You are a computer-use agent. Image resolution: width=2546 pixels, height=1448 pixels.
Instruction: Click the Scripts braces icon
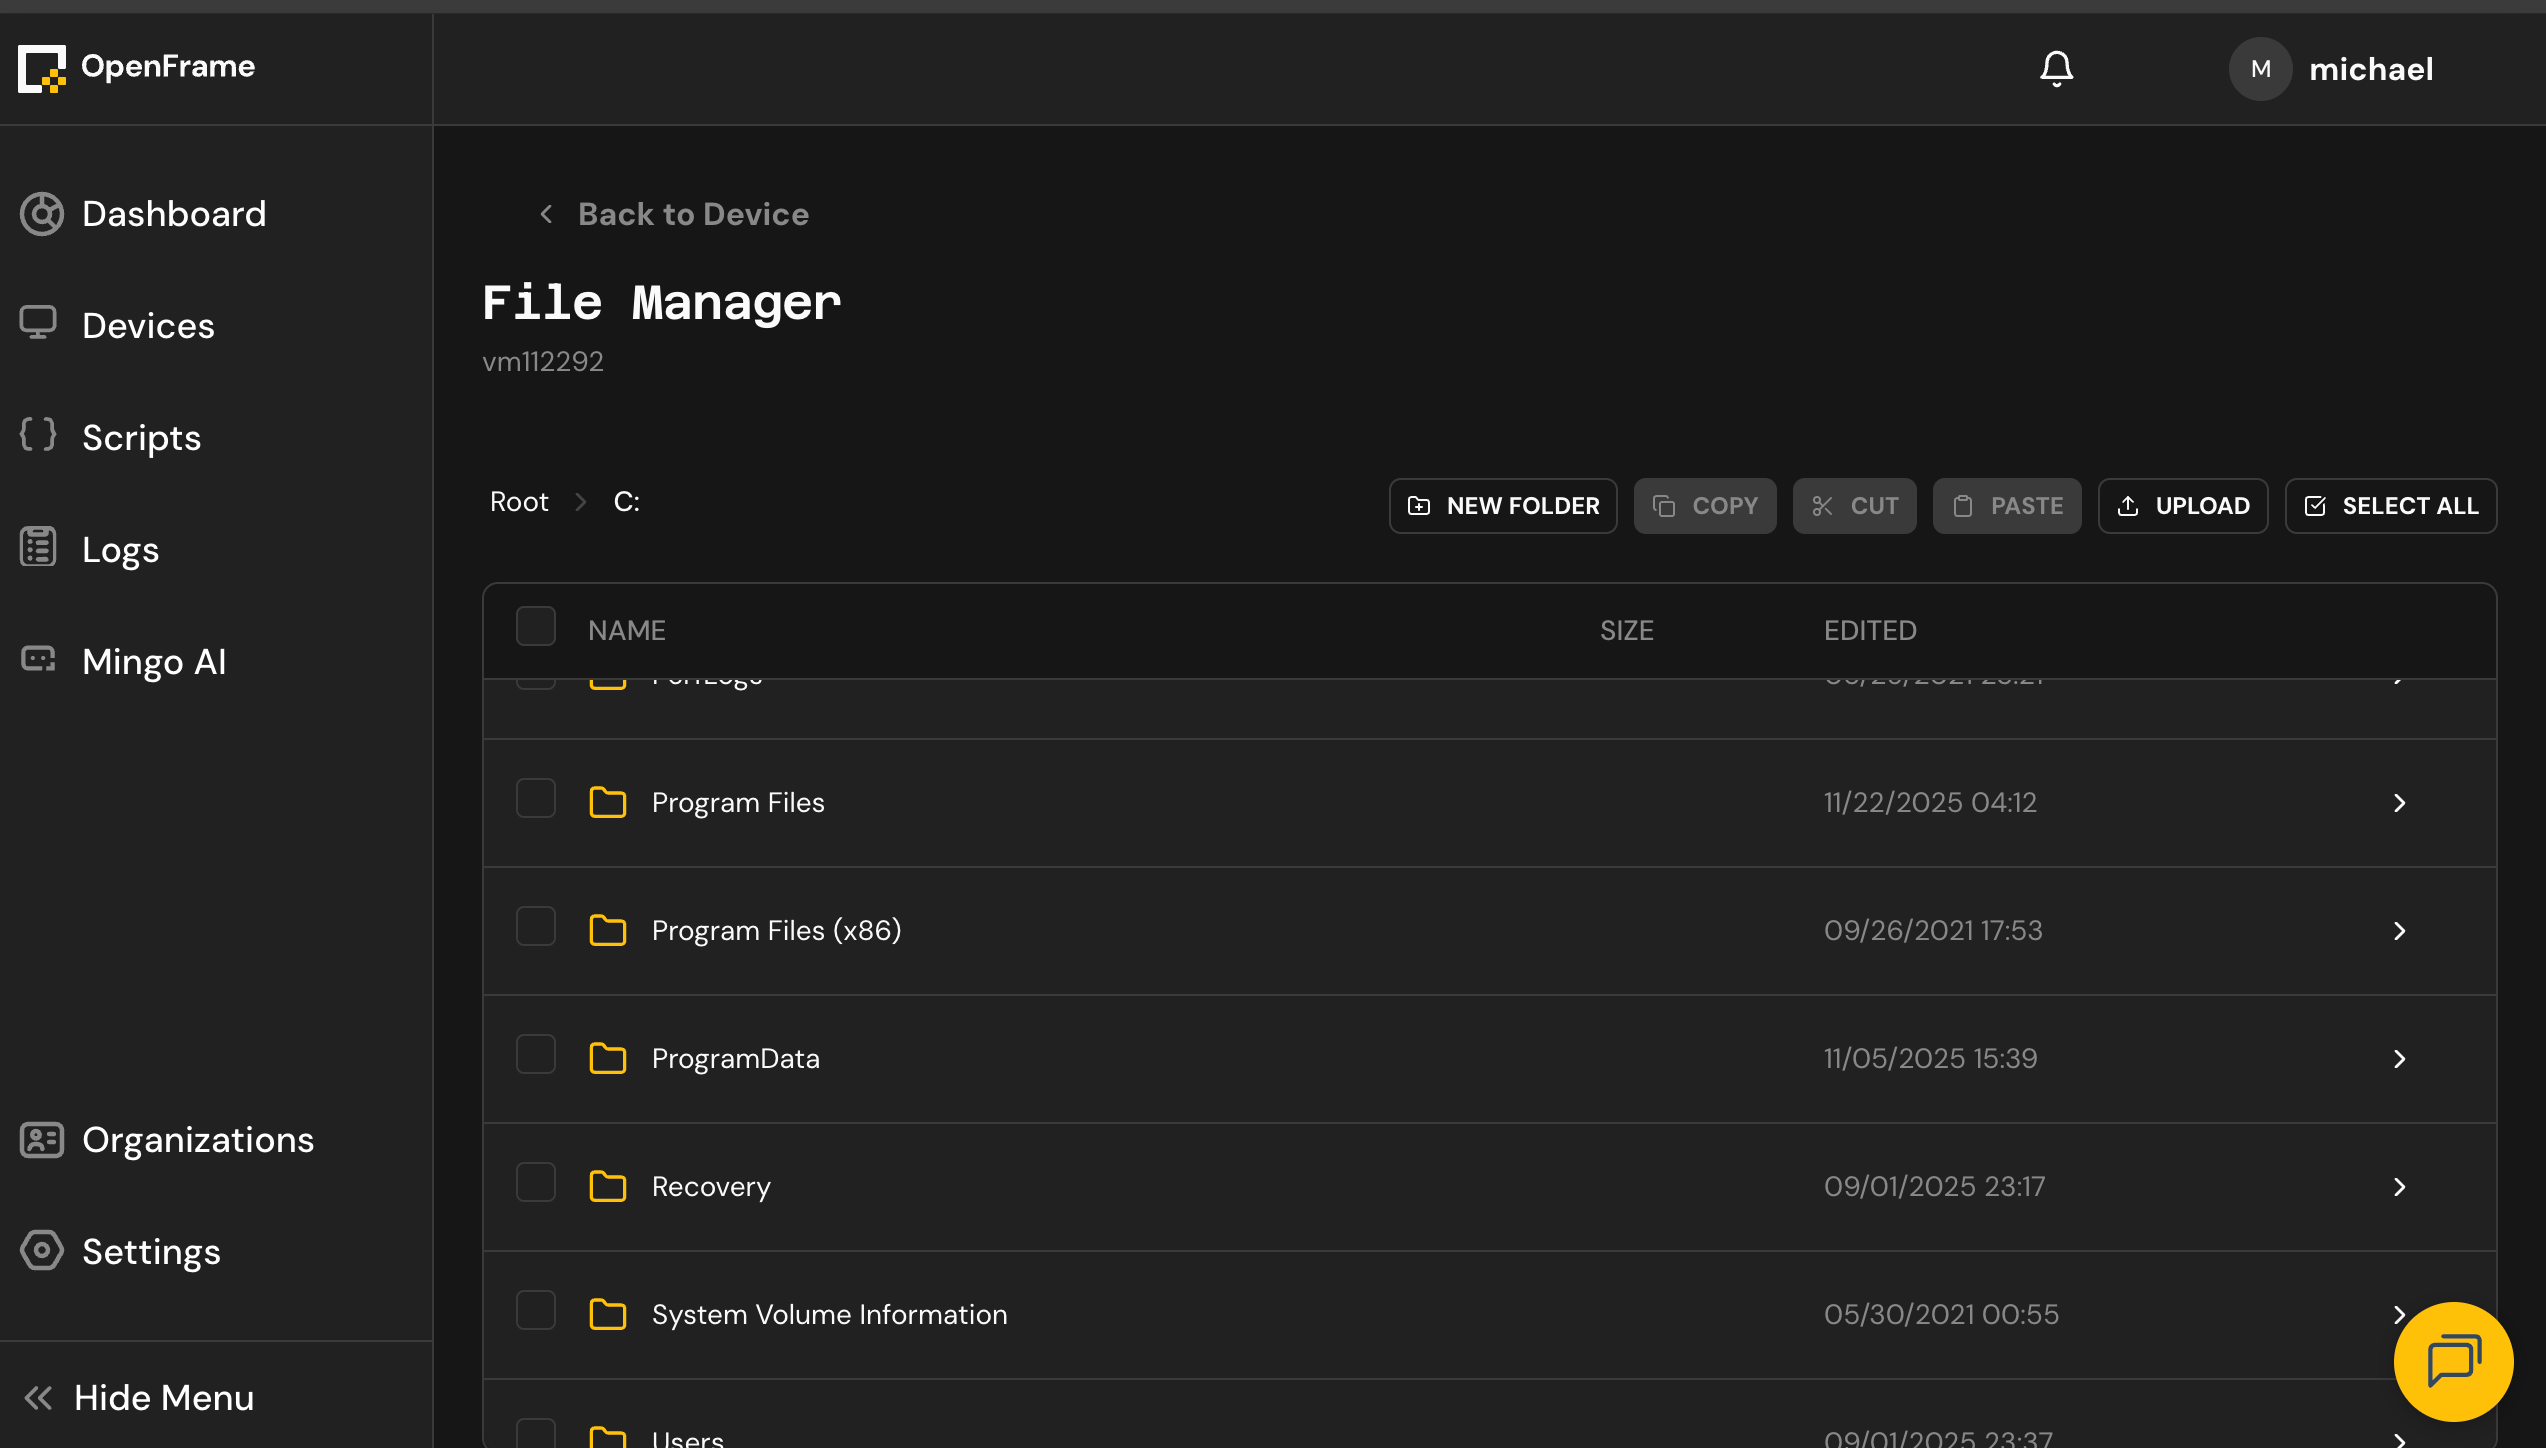click(38, 435)
